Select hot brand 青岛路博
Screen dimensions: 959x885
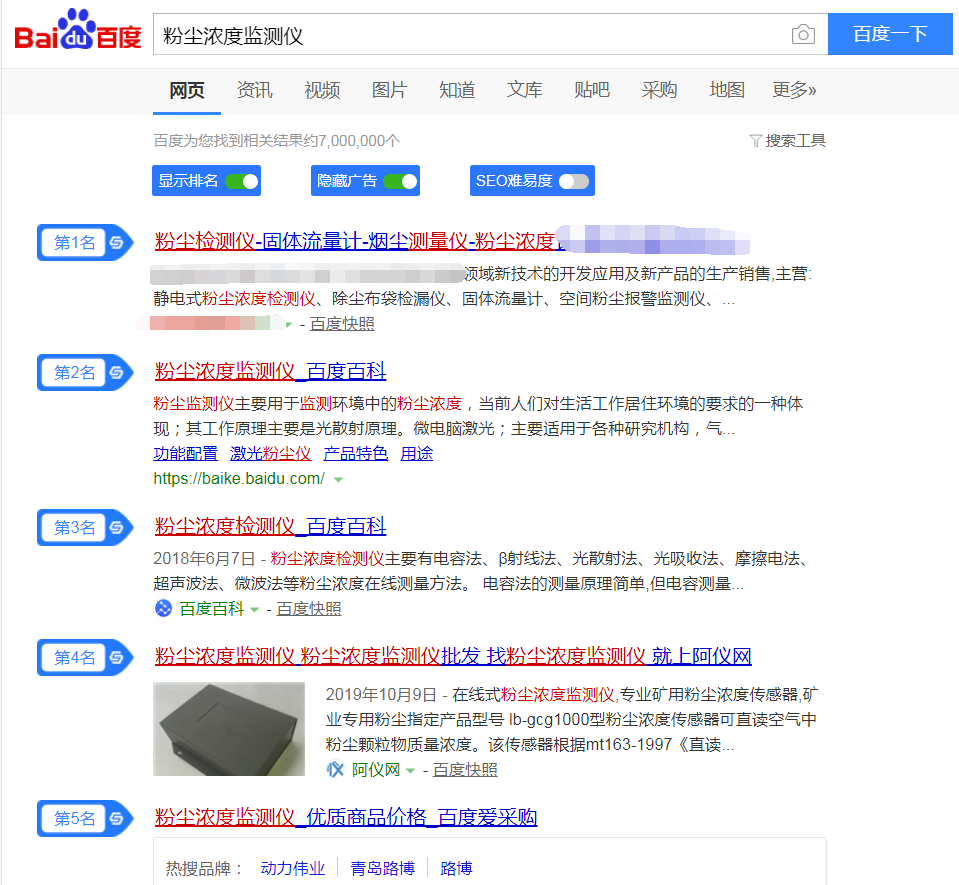tap(383, 869)
